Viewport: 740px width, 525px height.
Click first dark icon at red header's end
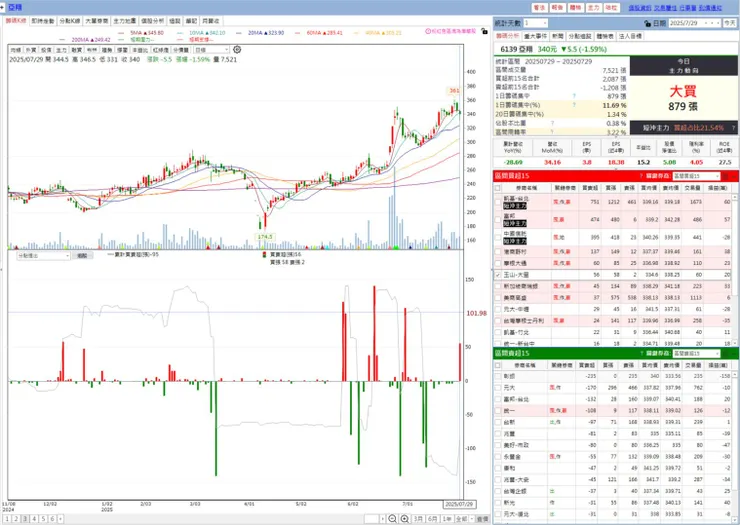726,176
